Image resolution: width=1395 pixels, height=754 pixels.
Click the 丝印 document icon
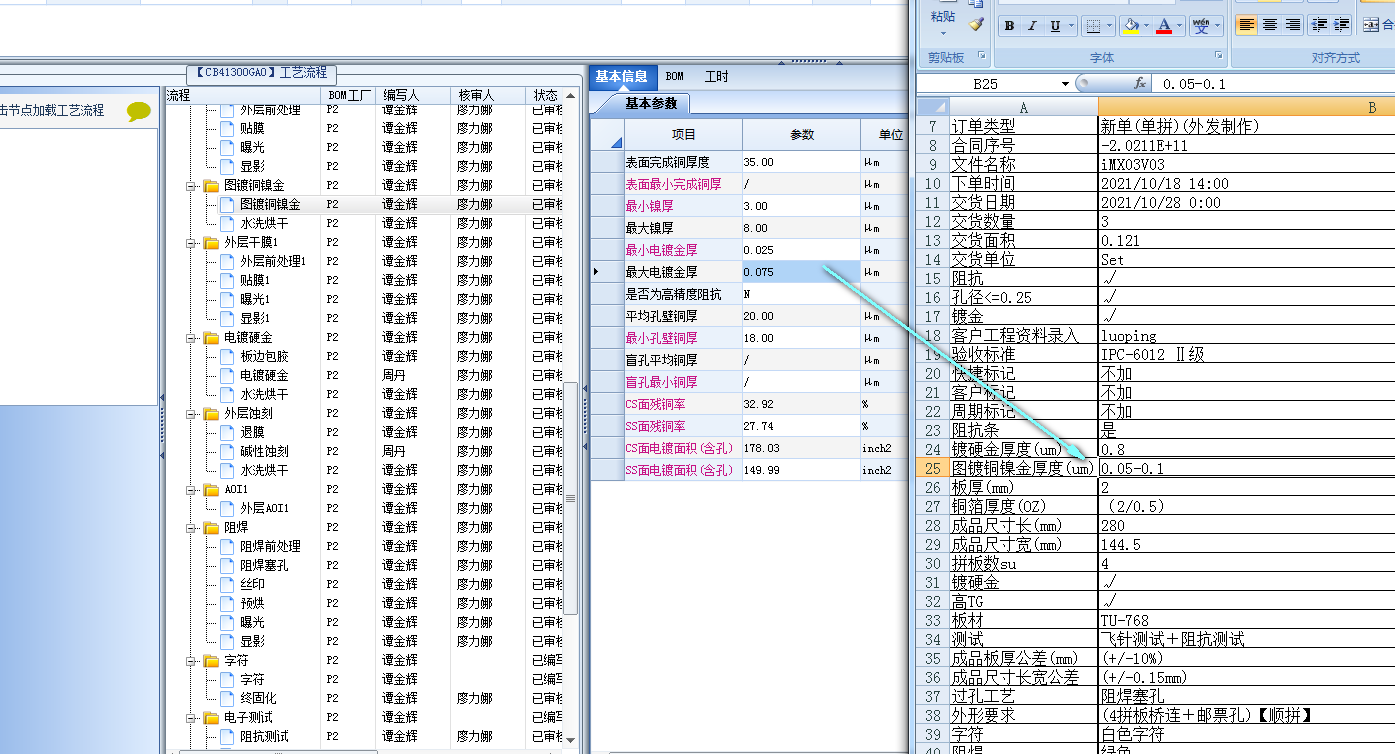click(227, 584)
